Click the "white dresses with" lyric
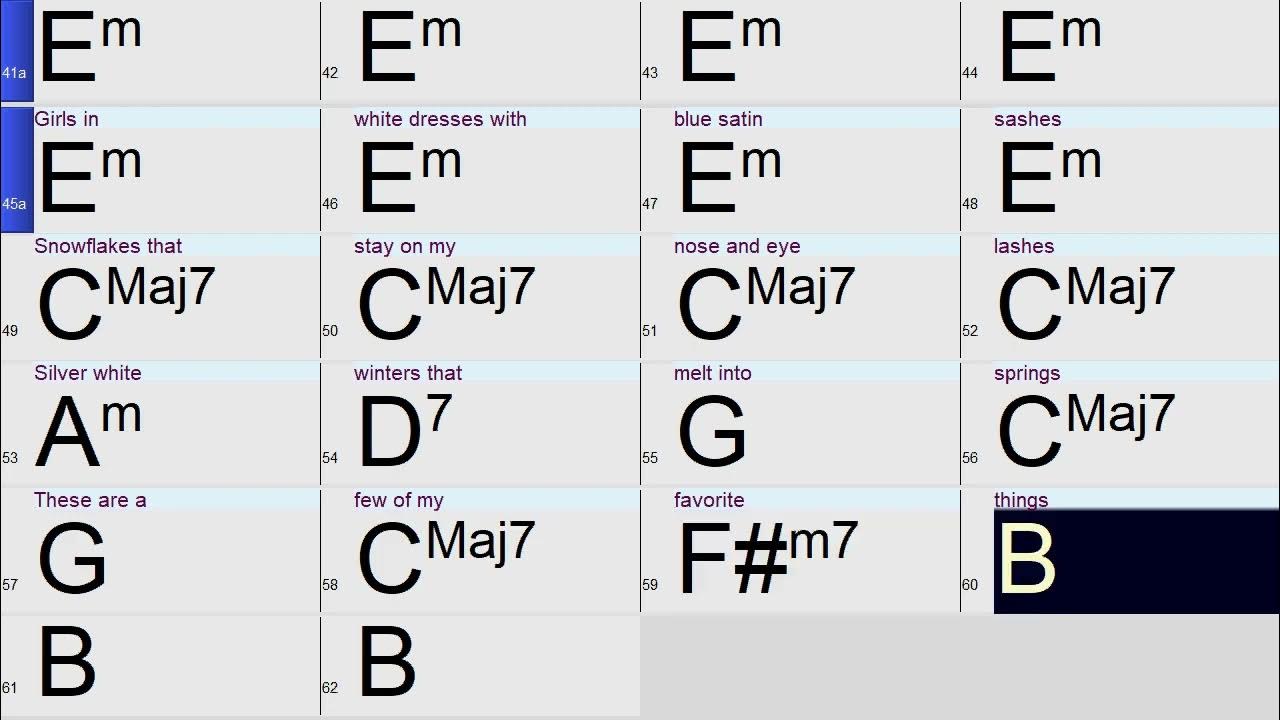Viewport: 1280px width, 720px height. pyautogui.click(x=440, y=119)
